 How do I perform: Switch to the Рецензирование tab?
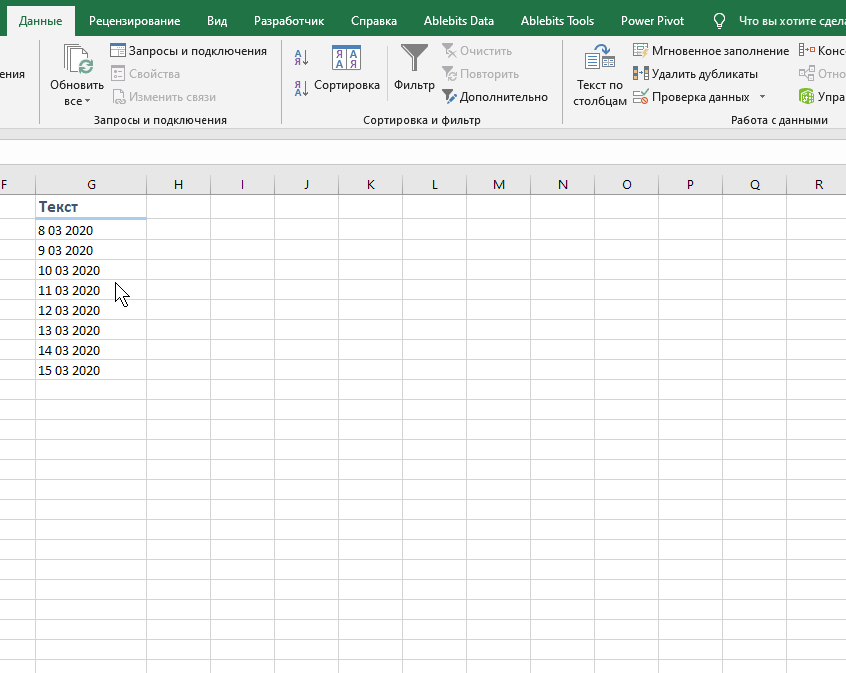point(134,21)
